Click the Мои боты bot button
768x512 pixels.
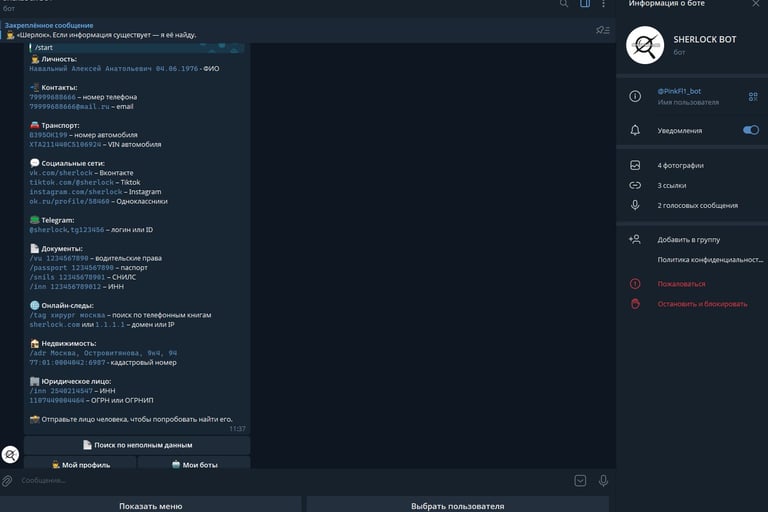tap(194, 463)
